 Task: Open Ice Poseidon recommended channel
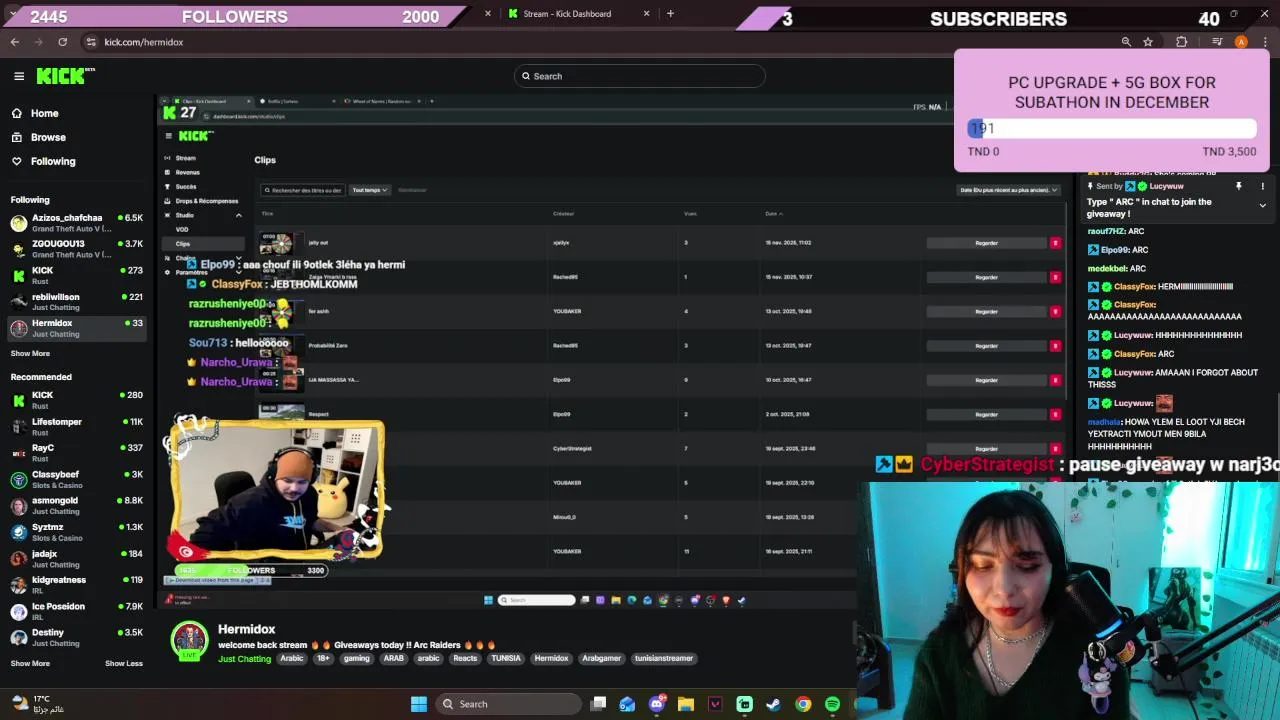(76, 612)
